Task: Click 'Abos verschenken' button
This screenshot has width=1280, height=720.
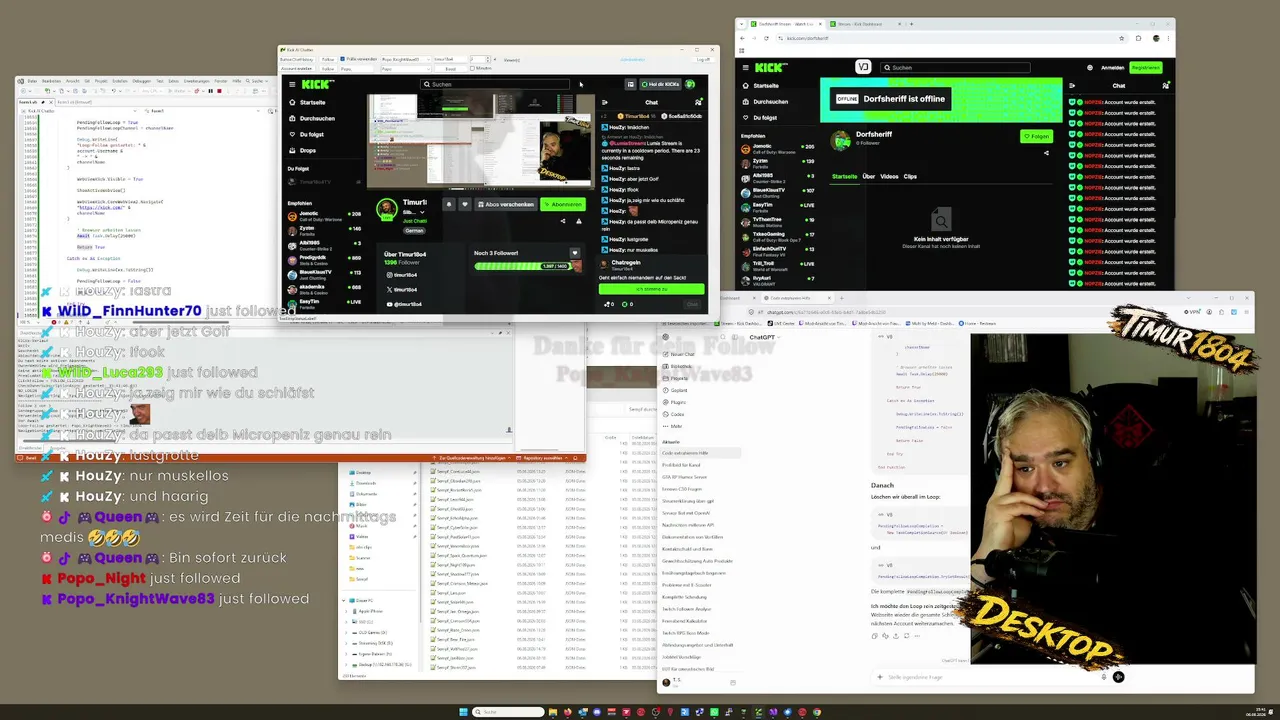Action: pyautogui.click(x=505, y=204)
